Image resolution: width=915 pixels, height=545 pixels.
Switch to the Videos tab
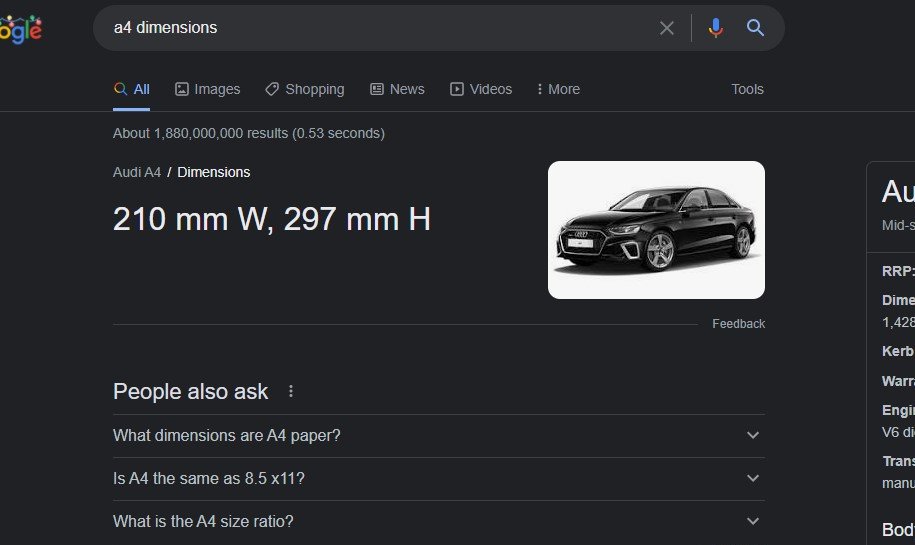click(481, 89)
